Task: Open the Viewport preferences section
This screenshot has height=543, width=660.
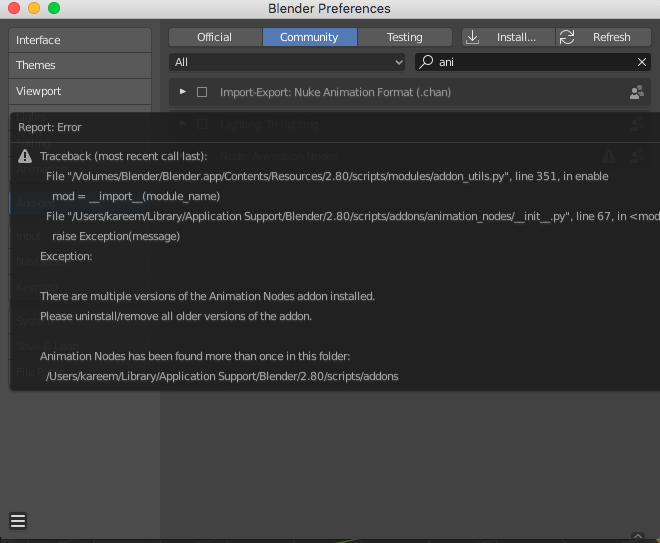Action: (x=80, y=91)
